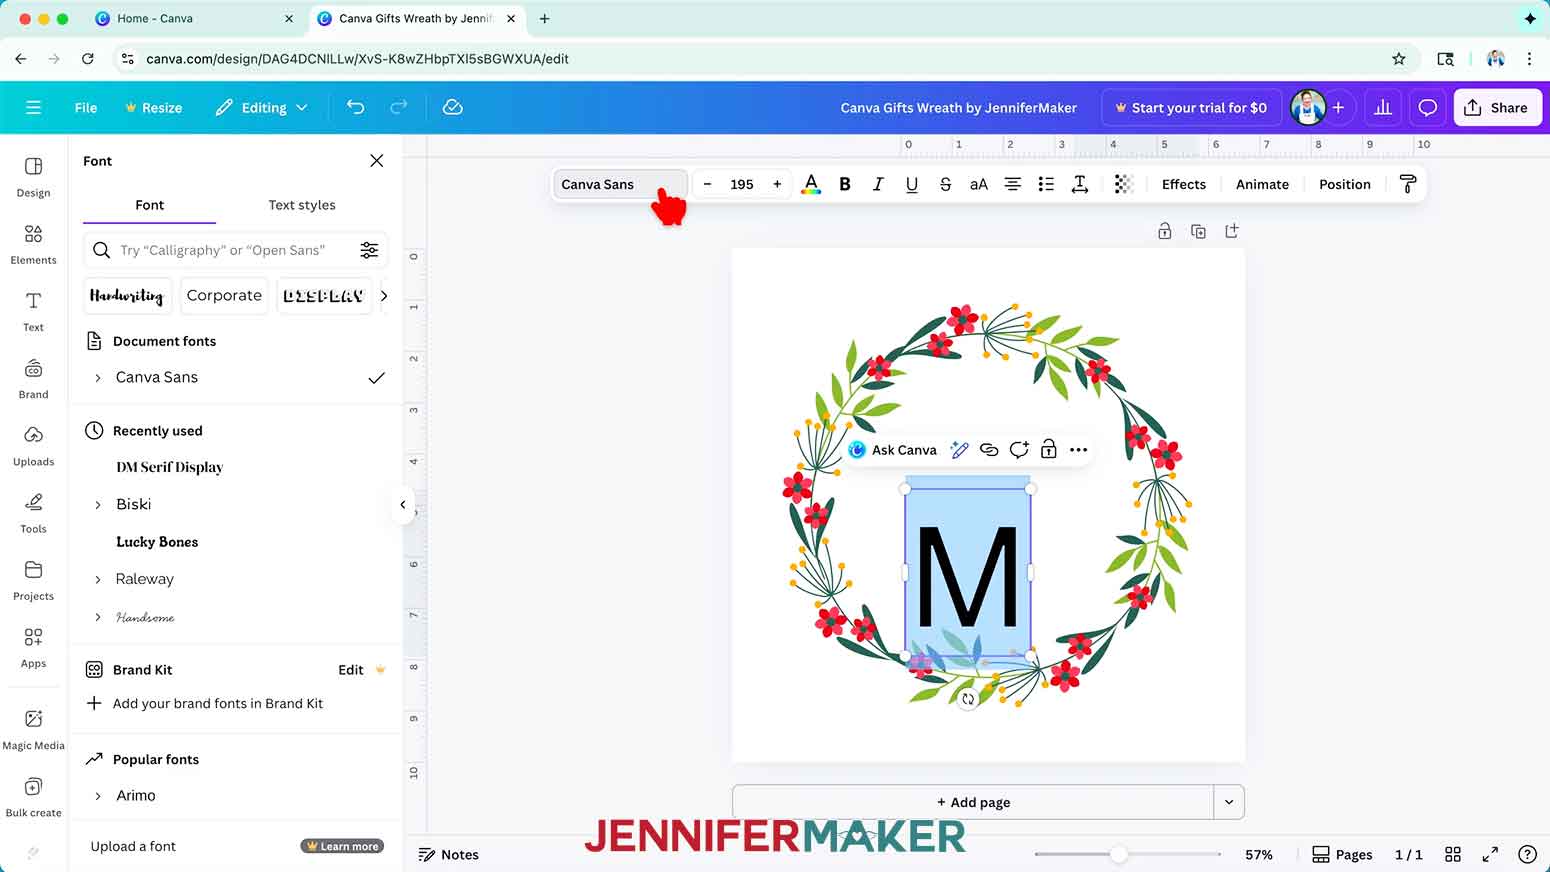Open the Canva Sans font dropdown
1550x872 pixels.
620,184
